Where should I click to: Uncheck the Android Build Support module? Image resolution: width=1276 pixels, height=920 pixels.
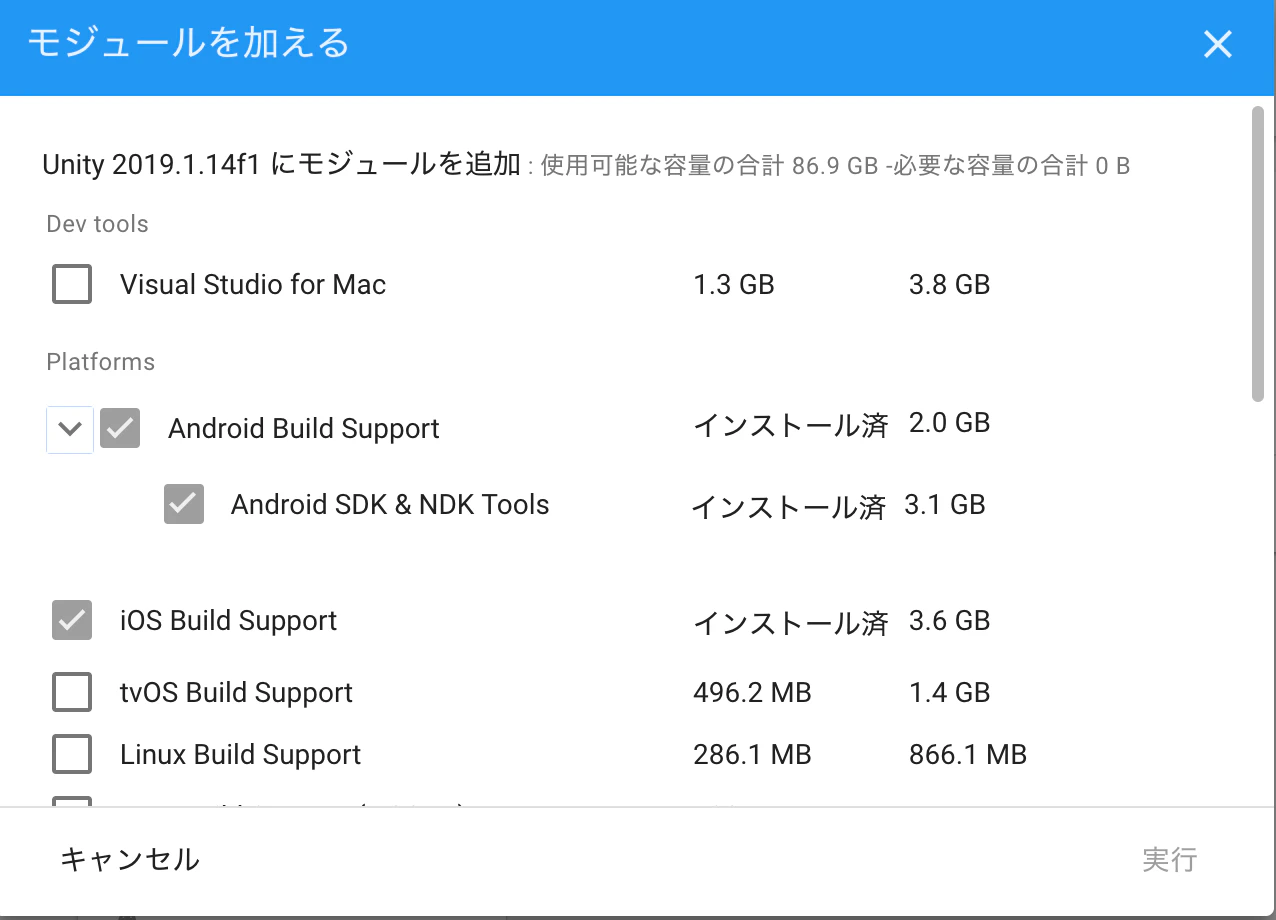(x=119, y=428)
